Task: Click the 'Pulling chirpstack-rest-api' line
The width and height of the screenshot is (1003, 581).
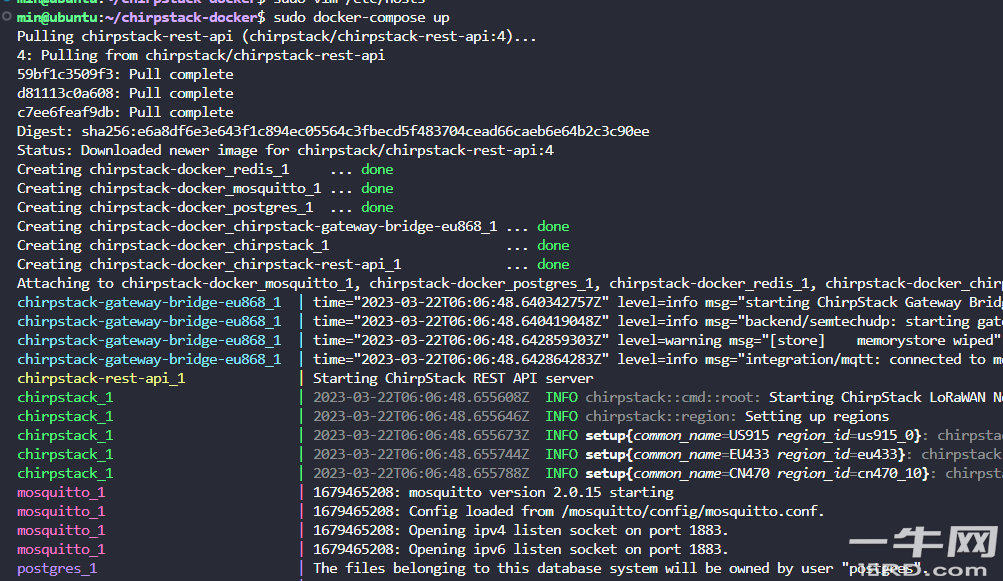Action: click(x=276, y=36)
